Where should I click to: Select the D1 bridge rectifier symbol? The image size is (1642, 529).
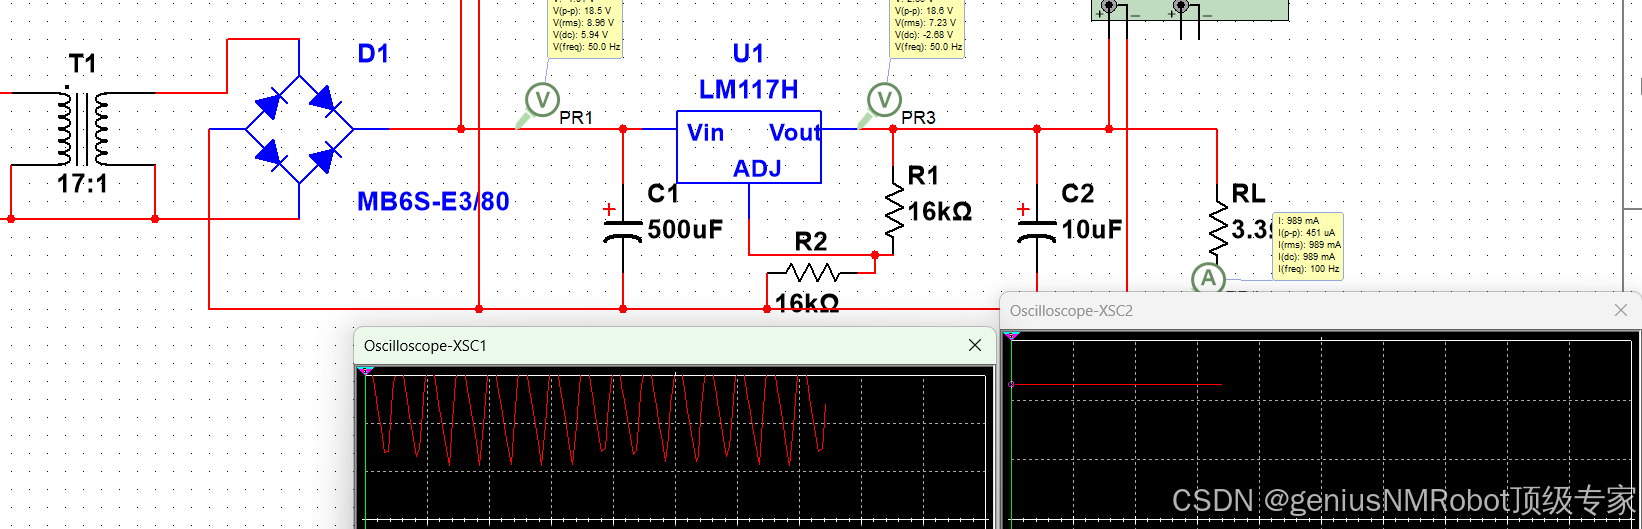(x=300, y=129)
